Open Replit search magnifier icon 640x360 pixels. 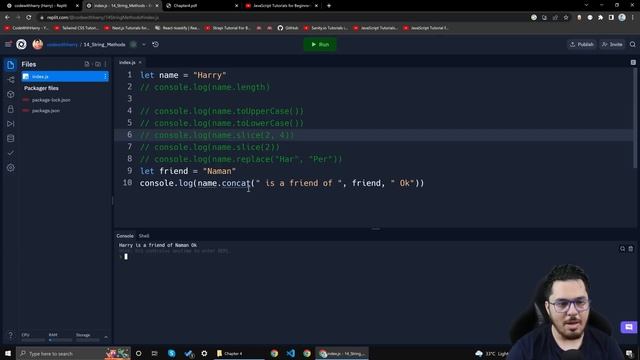pyautogui.click(x=633, y=44)
